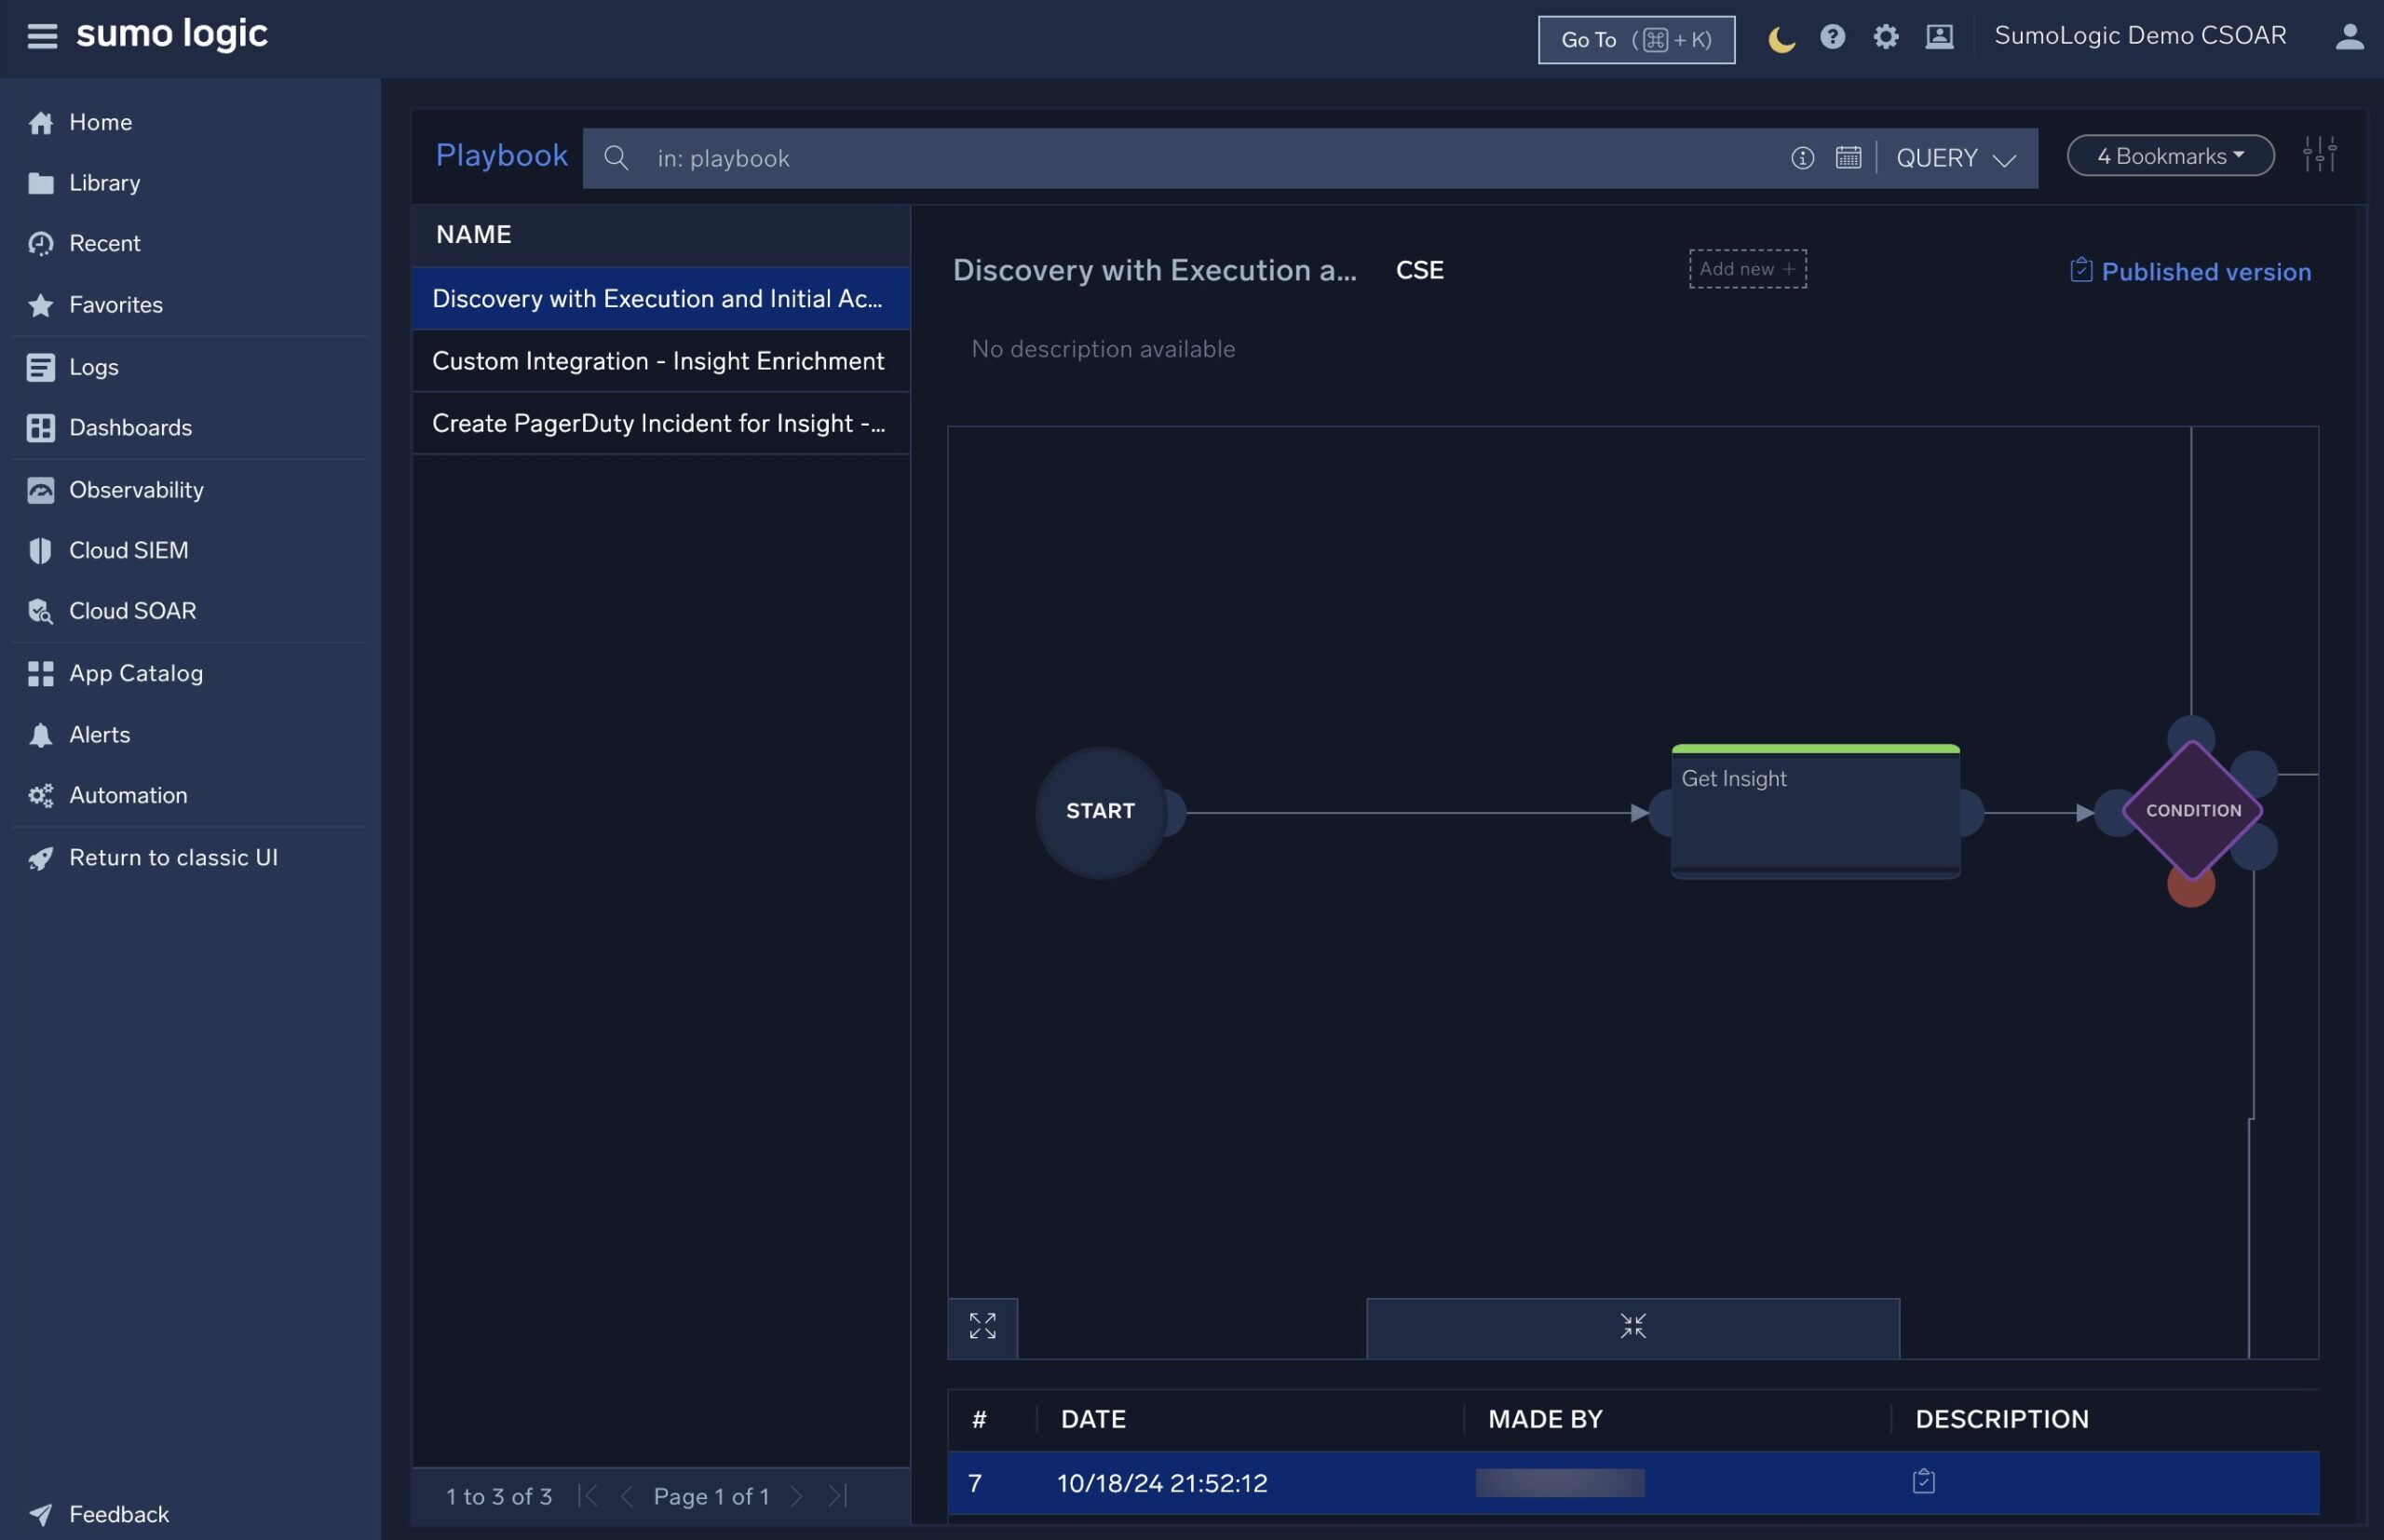The height and width of the screenshot is (1540, 2384).
Task: Select Discovery with Execution and Initial Ac... playbook
Action: click(661, 299)
